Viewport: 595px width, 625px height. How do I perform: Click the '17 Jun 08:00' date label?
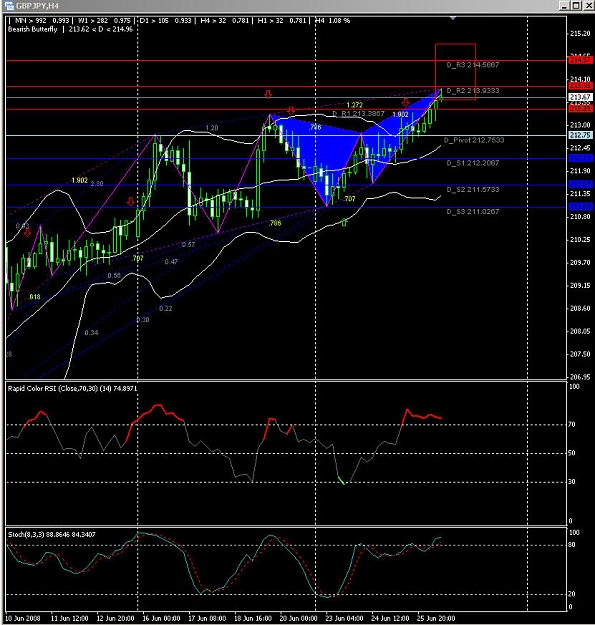(x=207, y=619)
